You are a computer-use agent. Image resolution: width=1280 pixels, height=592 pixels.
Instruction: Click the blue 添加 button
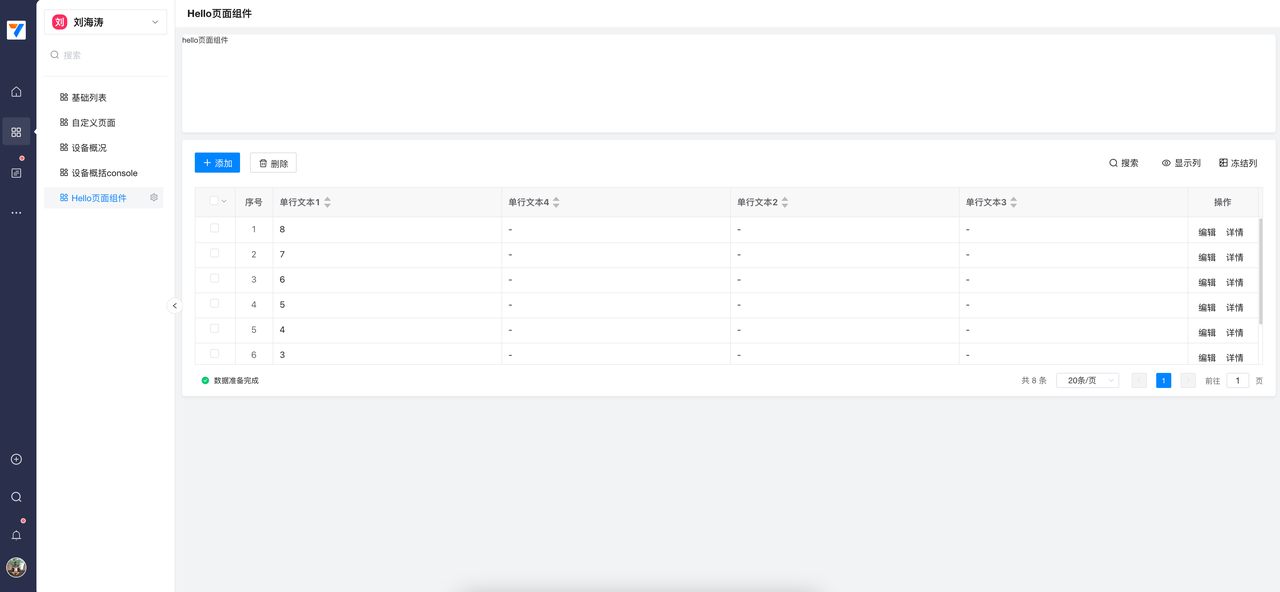217,163
